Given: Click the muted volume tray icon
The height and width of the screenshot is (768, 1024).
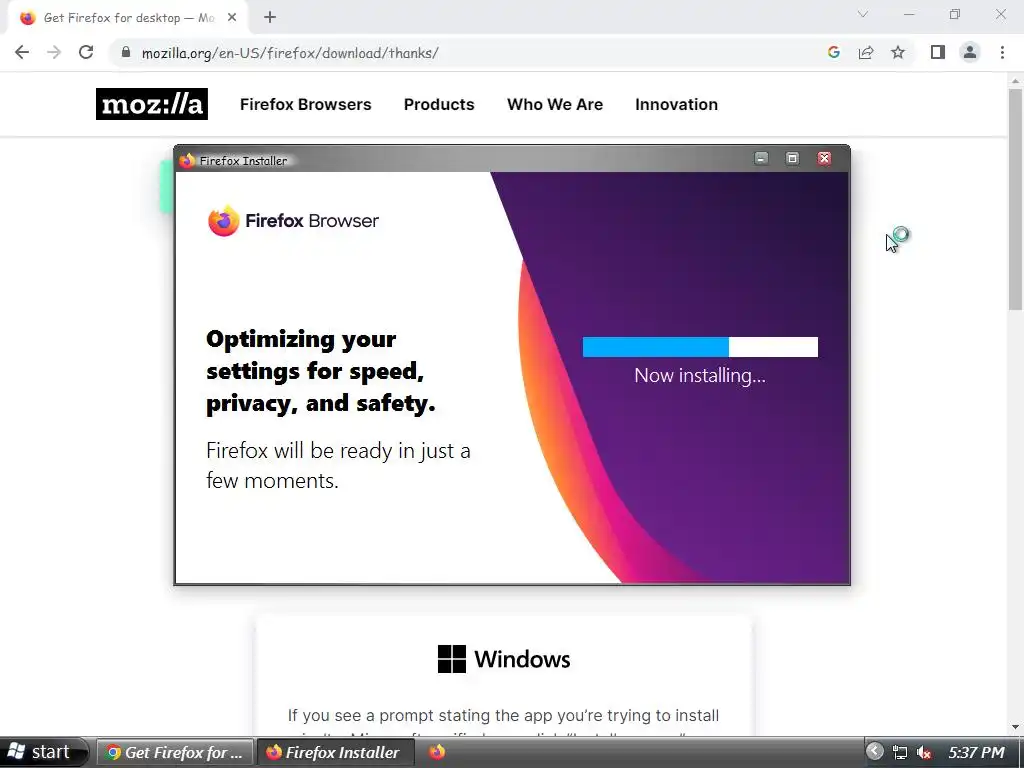Looking at the screenshot, I should coord(924,752).
